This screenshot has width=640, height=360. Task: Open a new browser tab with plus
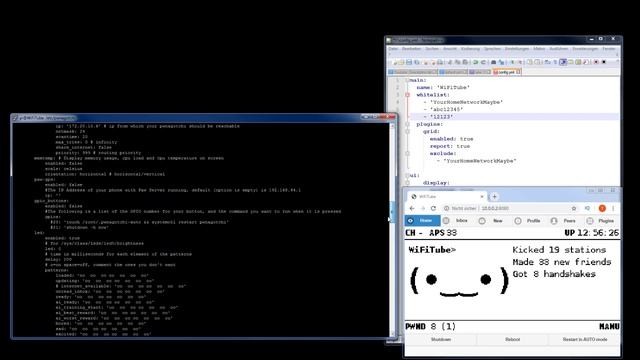(495, 197)
